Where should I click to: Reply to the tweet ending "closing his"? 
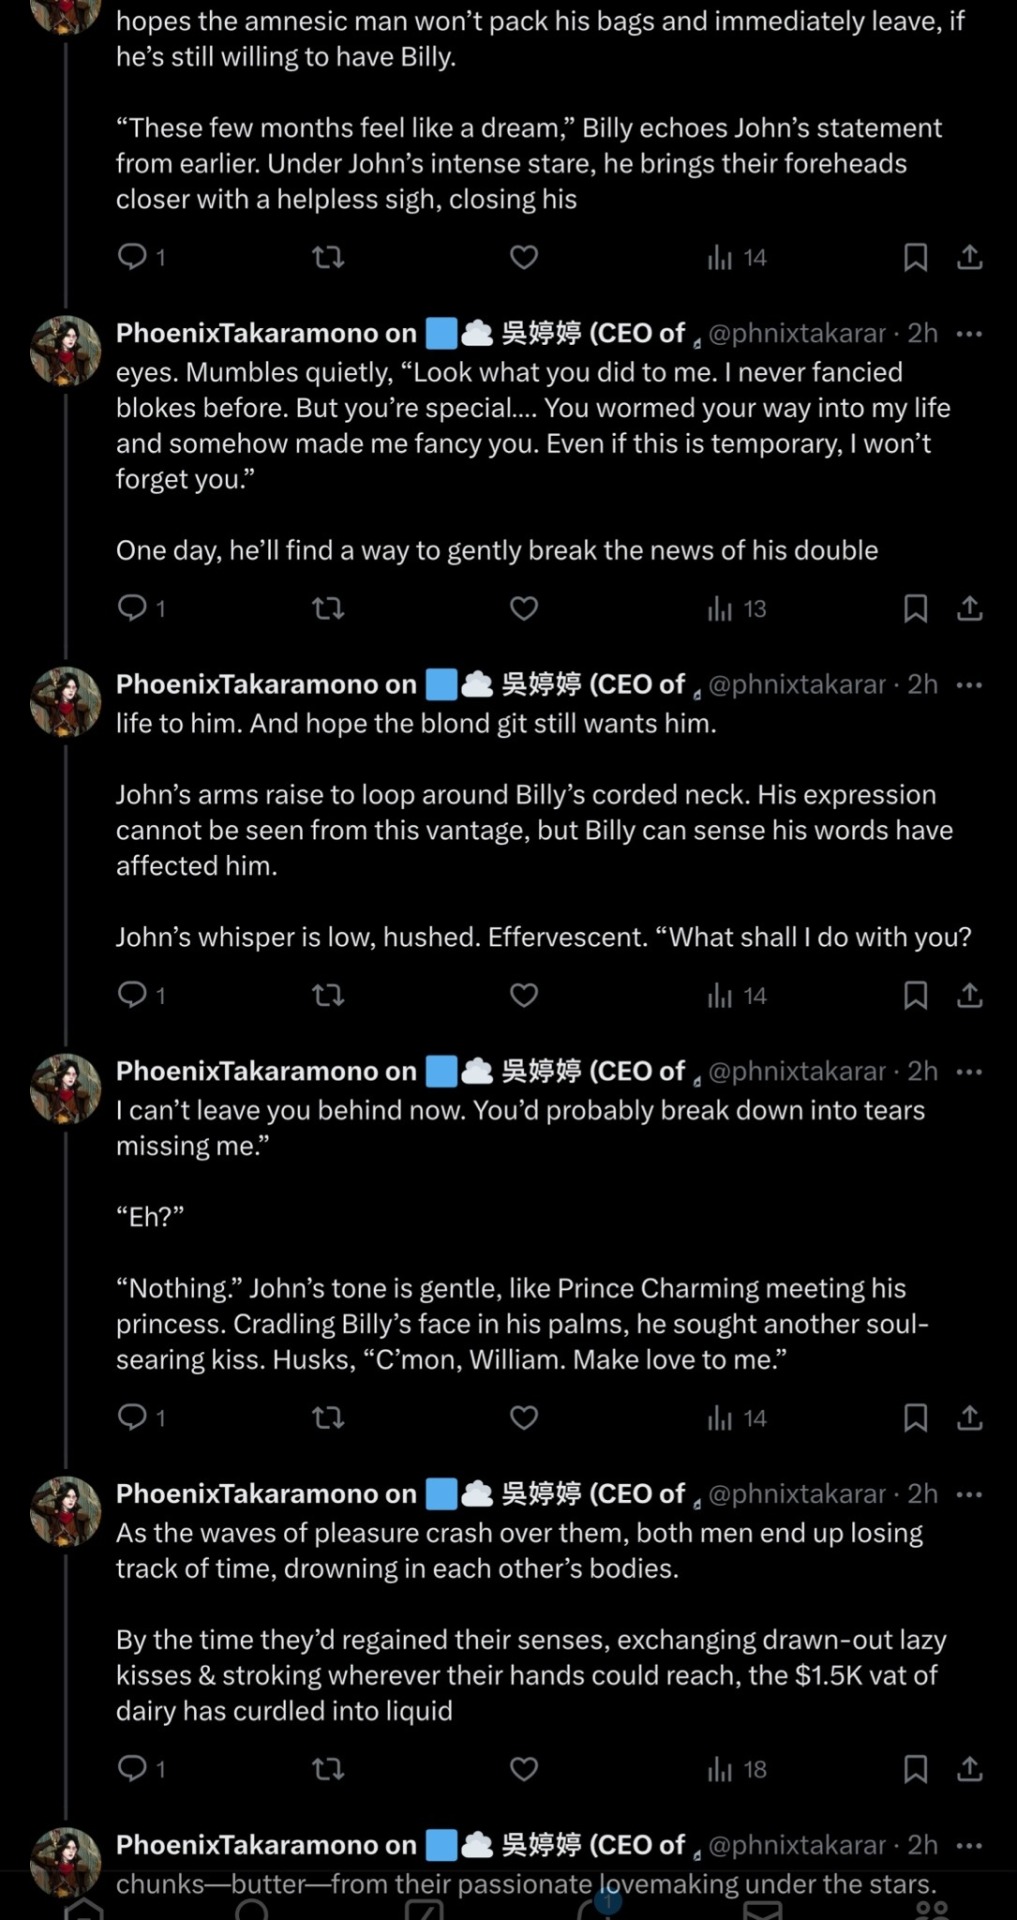coord(132,257)
